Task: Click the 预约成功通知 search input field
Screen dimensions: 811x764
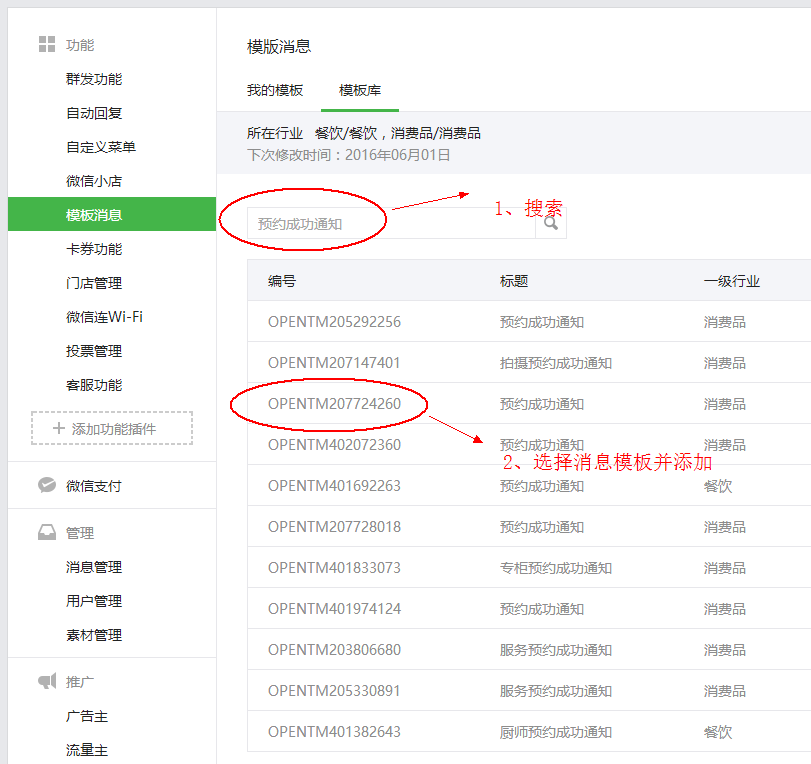Action: pyautogui.click(x=390, y=224)
